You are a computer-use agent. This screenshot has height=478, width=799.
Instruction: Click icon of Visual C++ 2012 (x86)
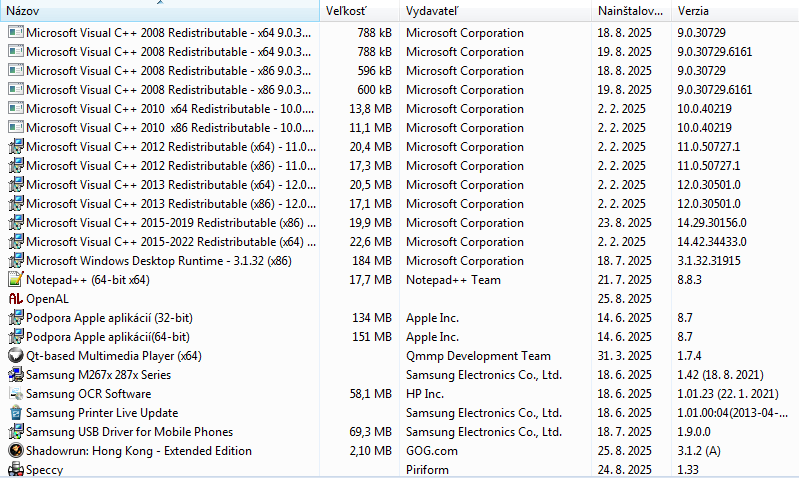click(16, 166)
